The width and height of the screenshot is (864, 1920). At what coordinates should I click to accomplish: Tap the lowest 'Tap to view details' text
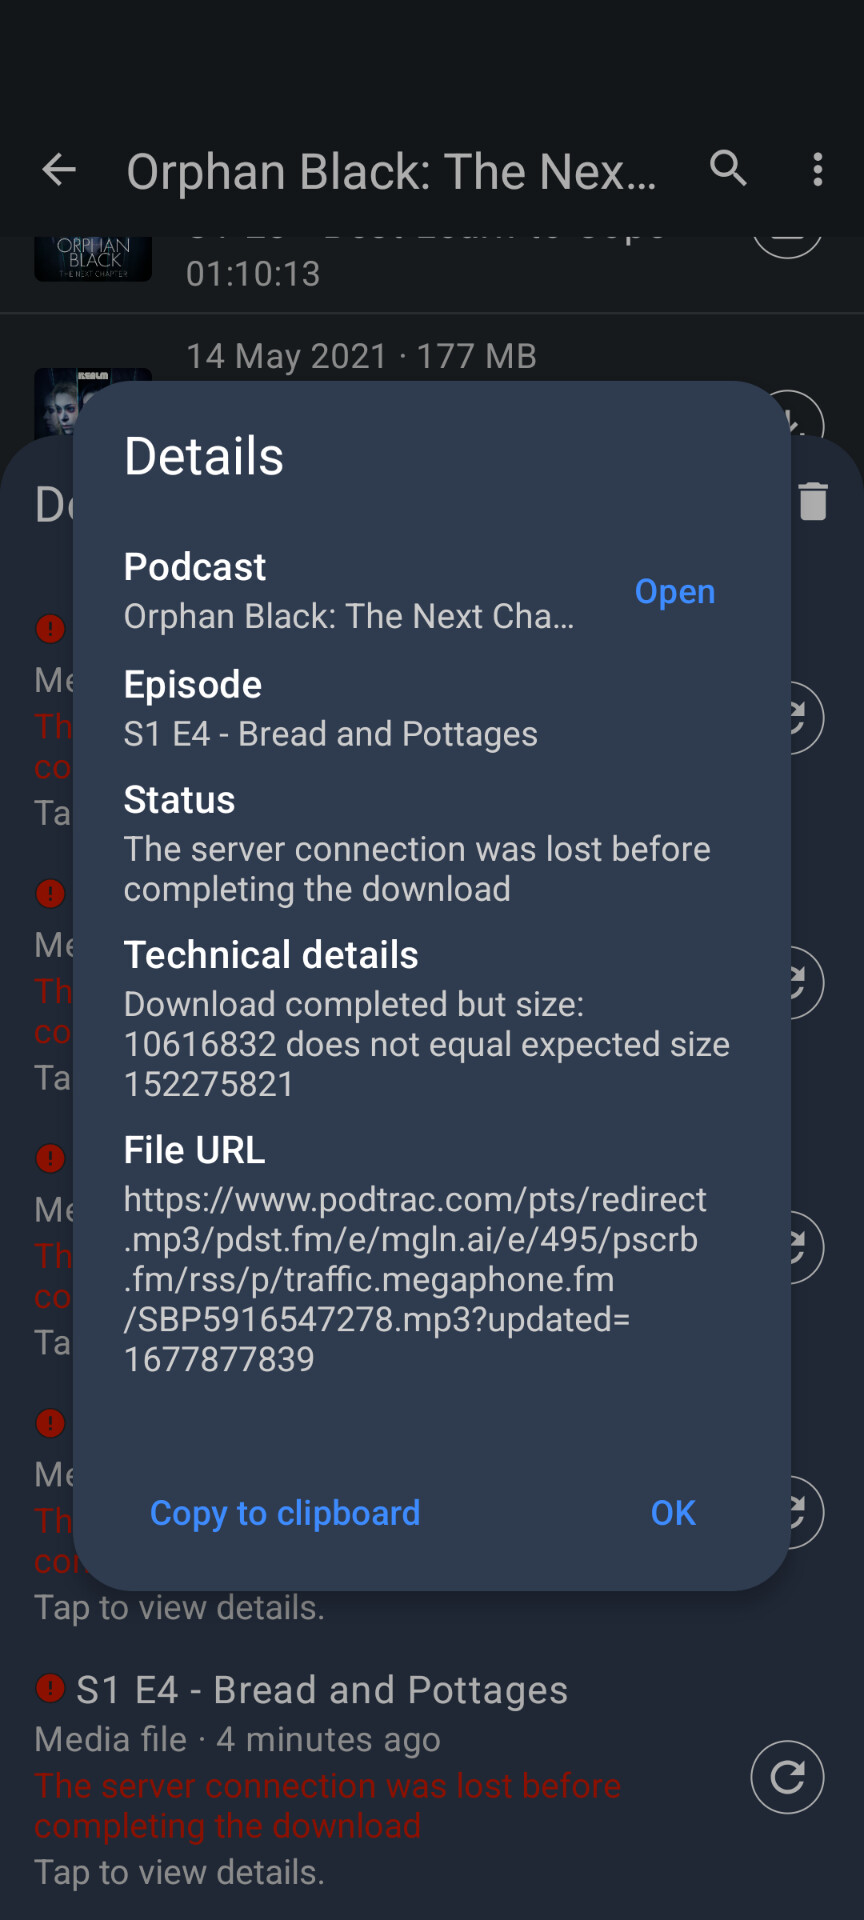point(180,1872)
